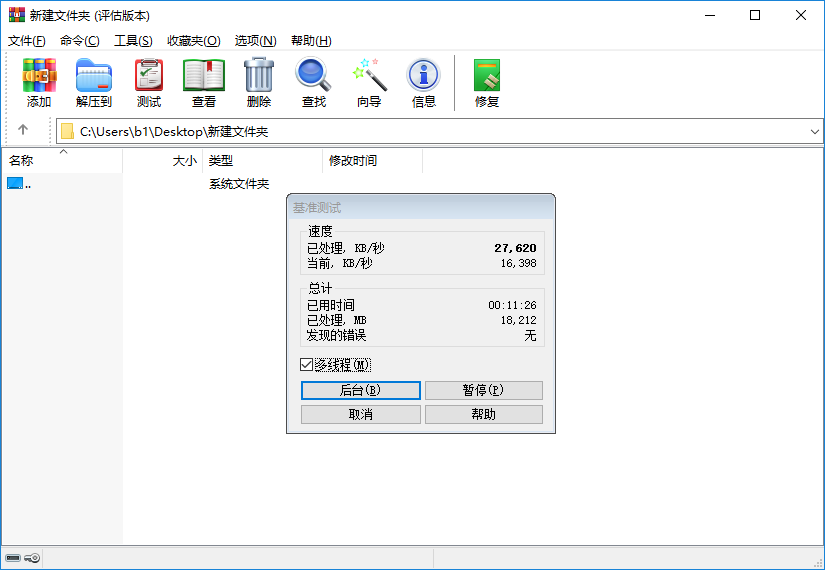Click 取消 (Cancel) in benchmark dialog
825x570 pixels.
click(360, 414)
